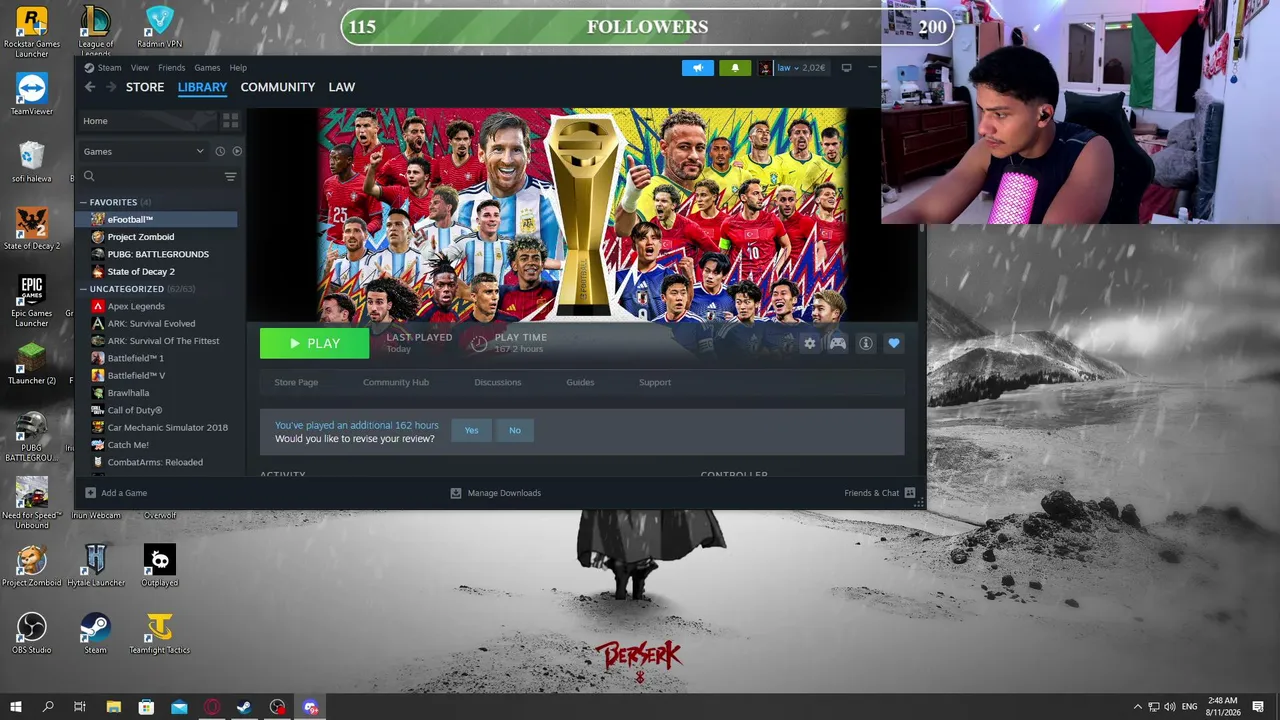Open Steam notifications bell
The width and height of the screenshot is (1280, 720).
coord(735,68)
